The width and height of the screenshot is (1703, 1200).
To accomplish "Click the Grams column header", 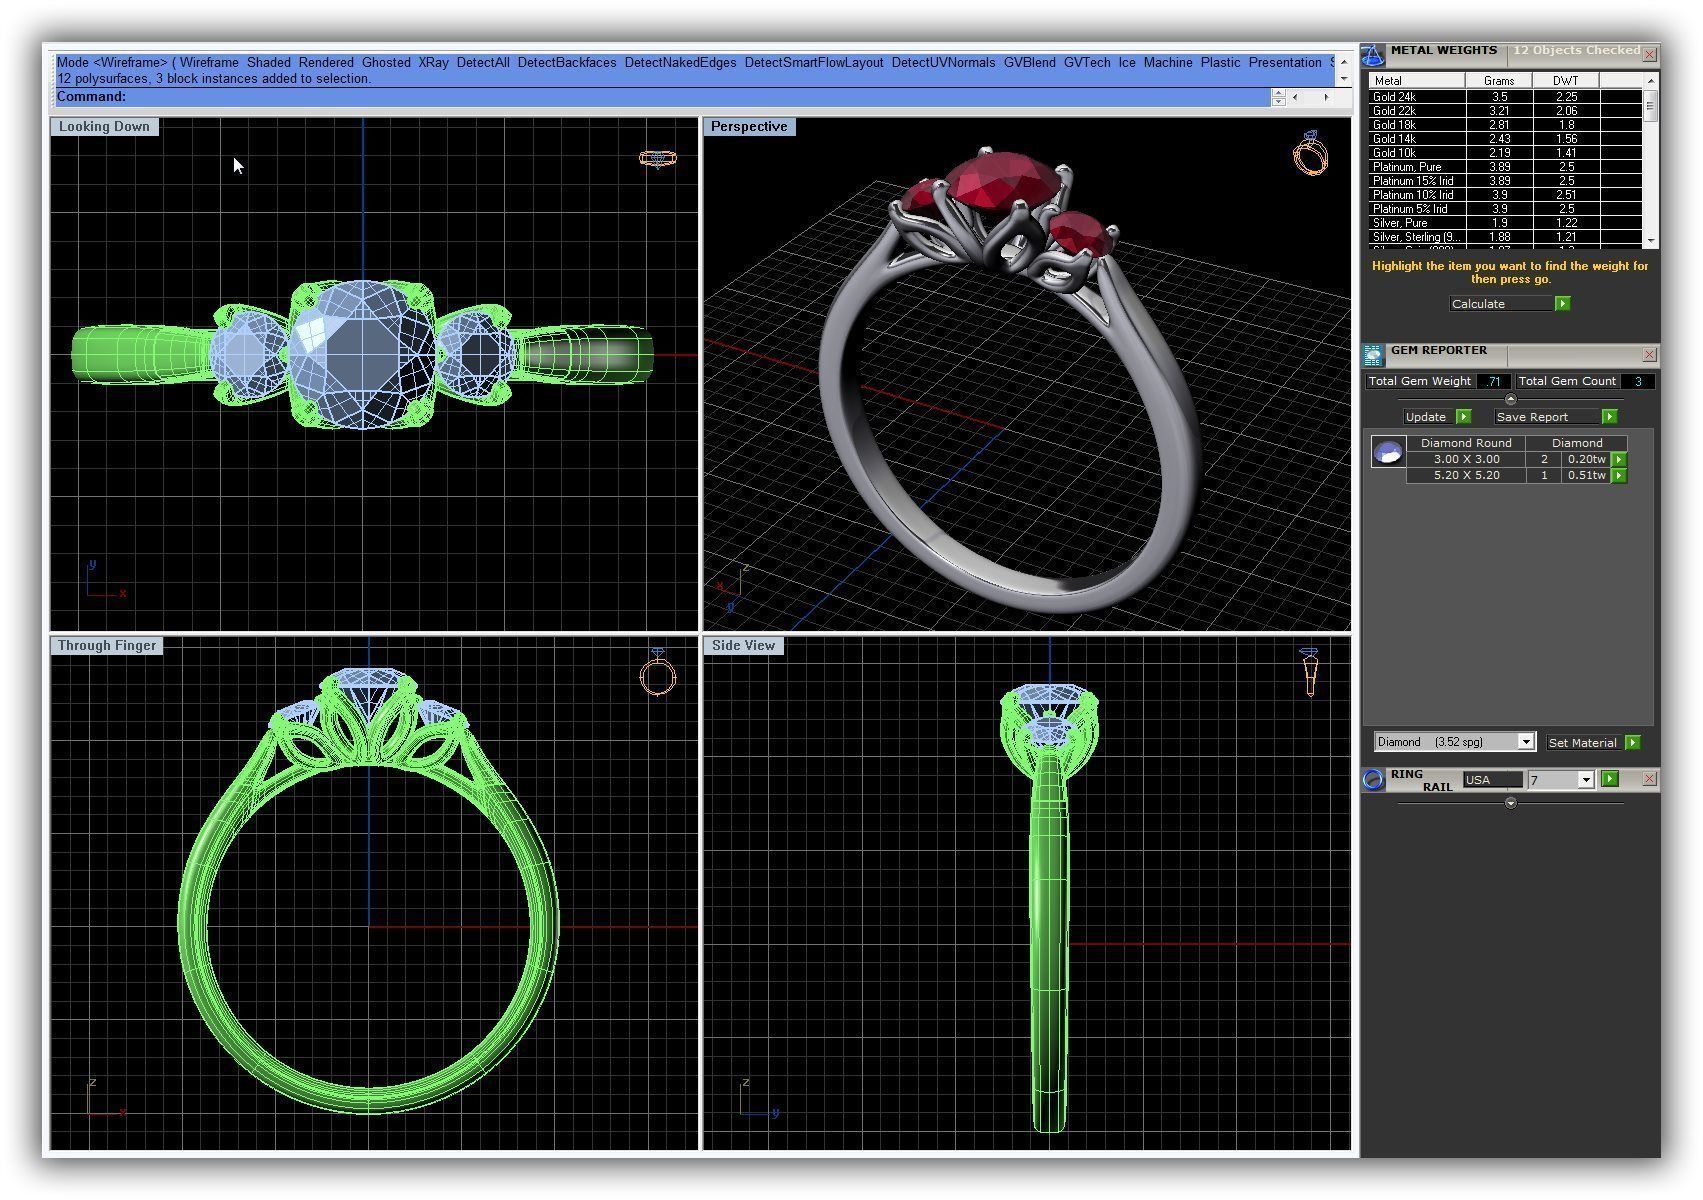I will pyautogui.click(x=1499, y=80).
